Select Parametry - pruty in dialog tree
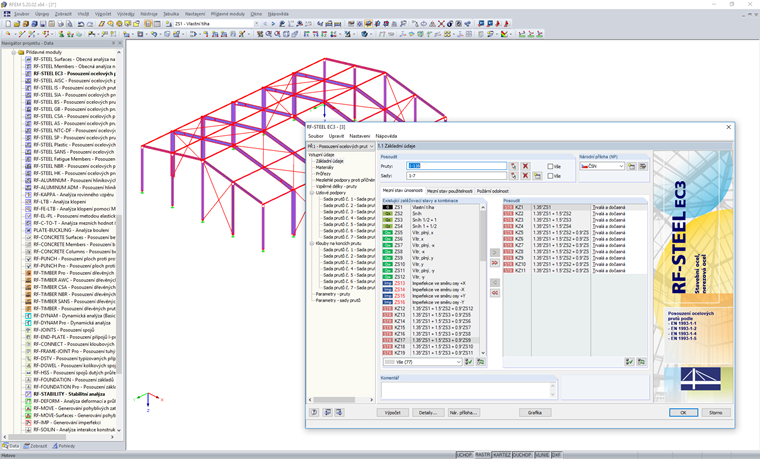760x459 pixels. tap(332, 294)
